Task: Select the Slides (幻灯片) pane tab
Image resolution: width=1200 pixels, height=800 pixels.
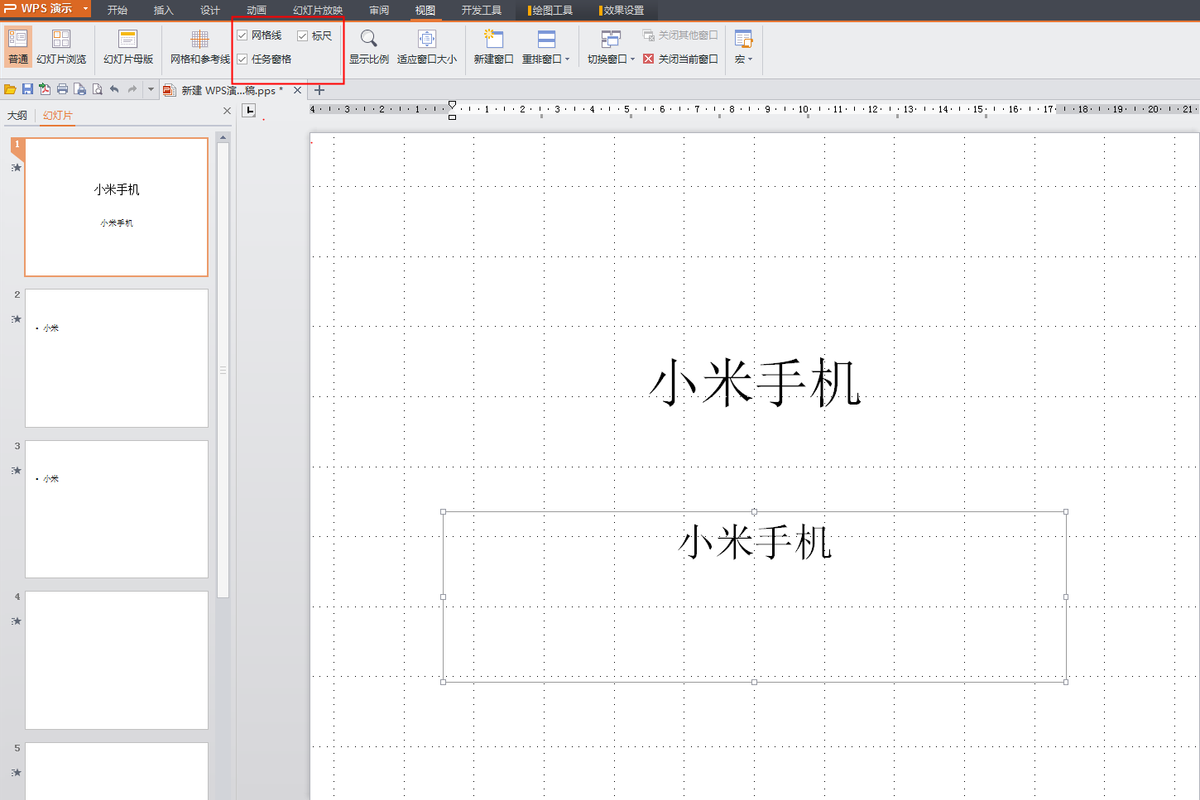Action: point(56,115)
